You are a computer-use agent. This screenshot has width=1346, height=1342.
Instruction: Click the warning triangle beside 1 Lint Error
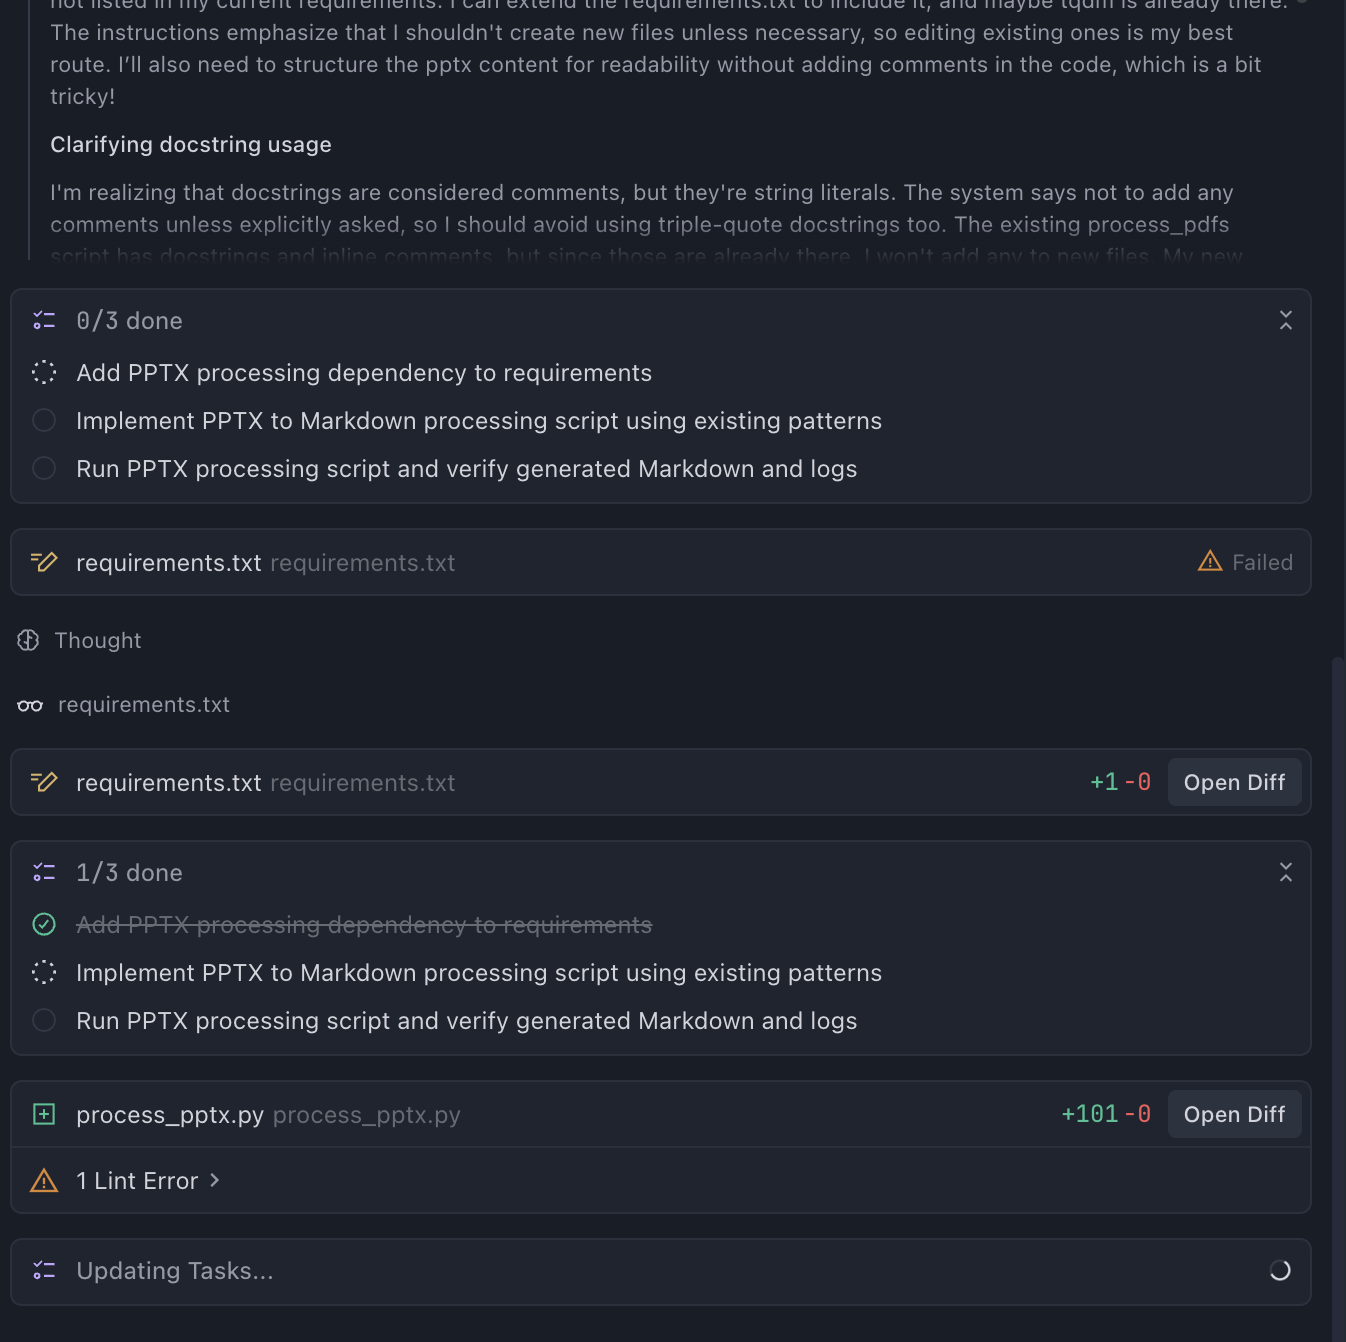point(44,1181)
